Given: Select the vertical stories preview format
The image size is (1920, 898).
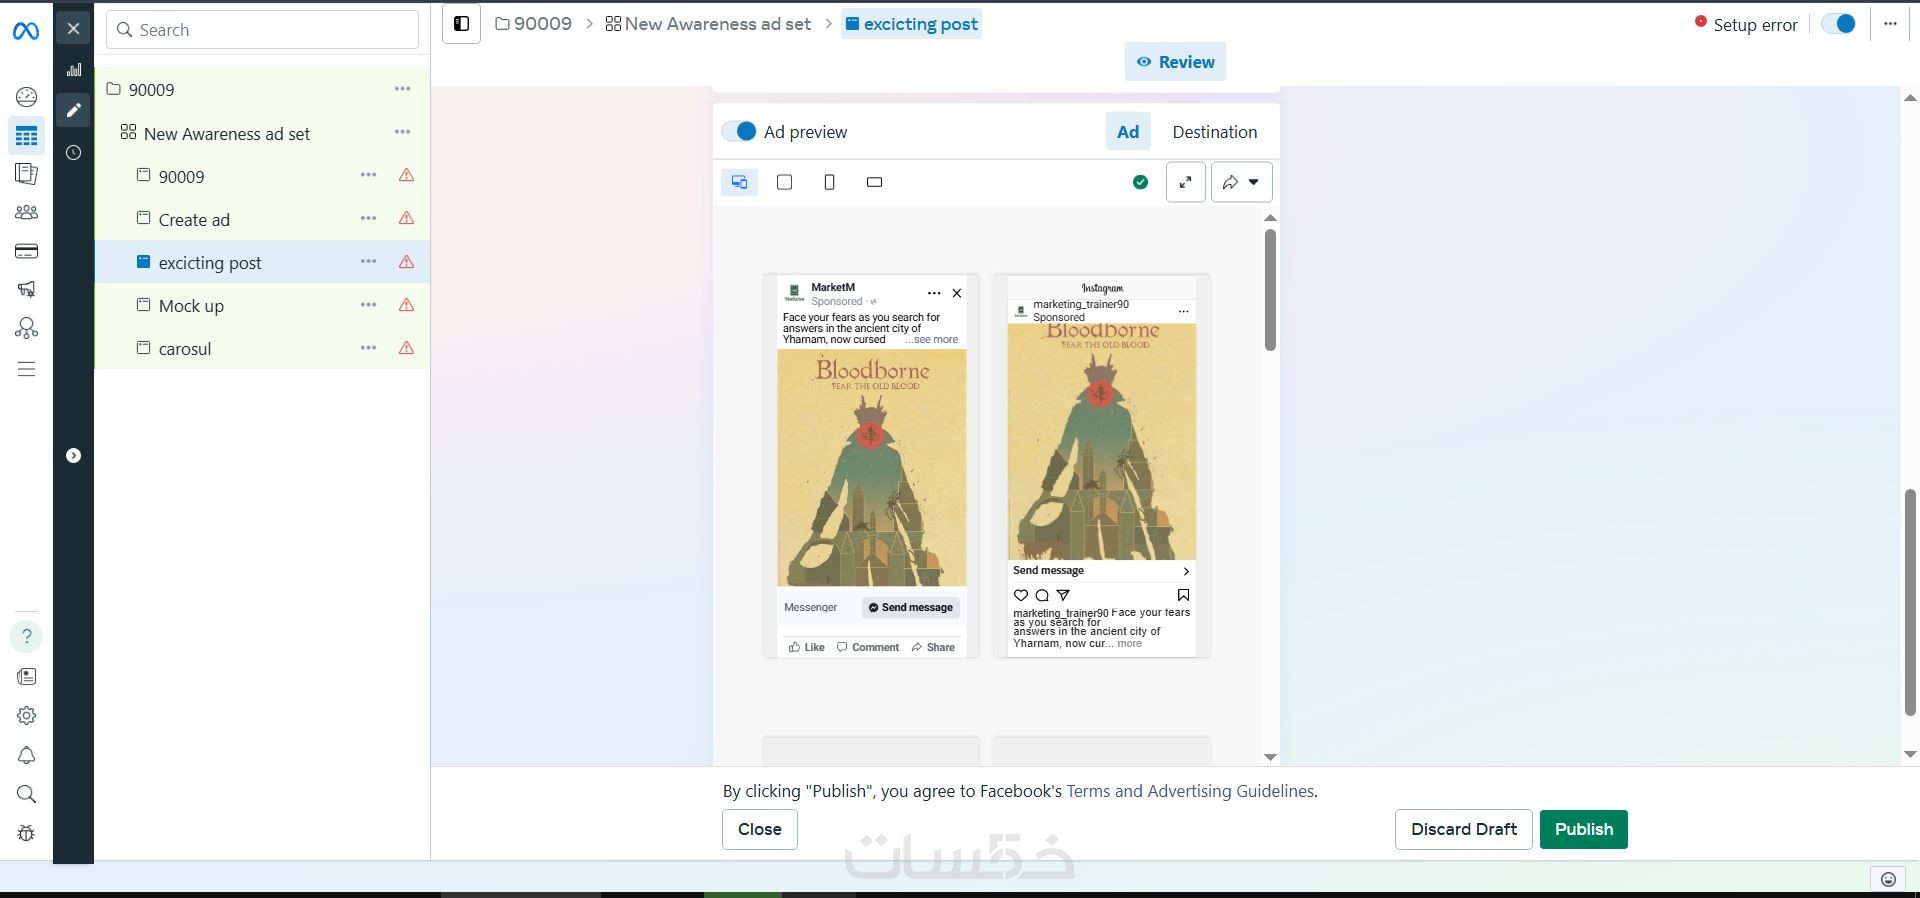Looking at the screenshot, I should pos(829,182).
